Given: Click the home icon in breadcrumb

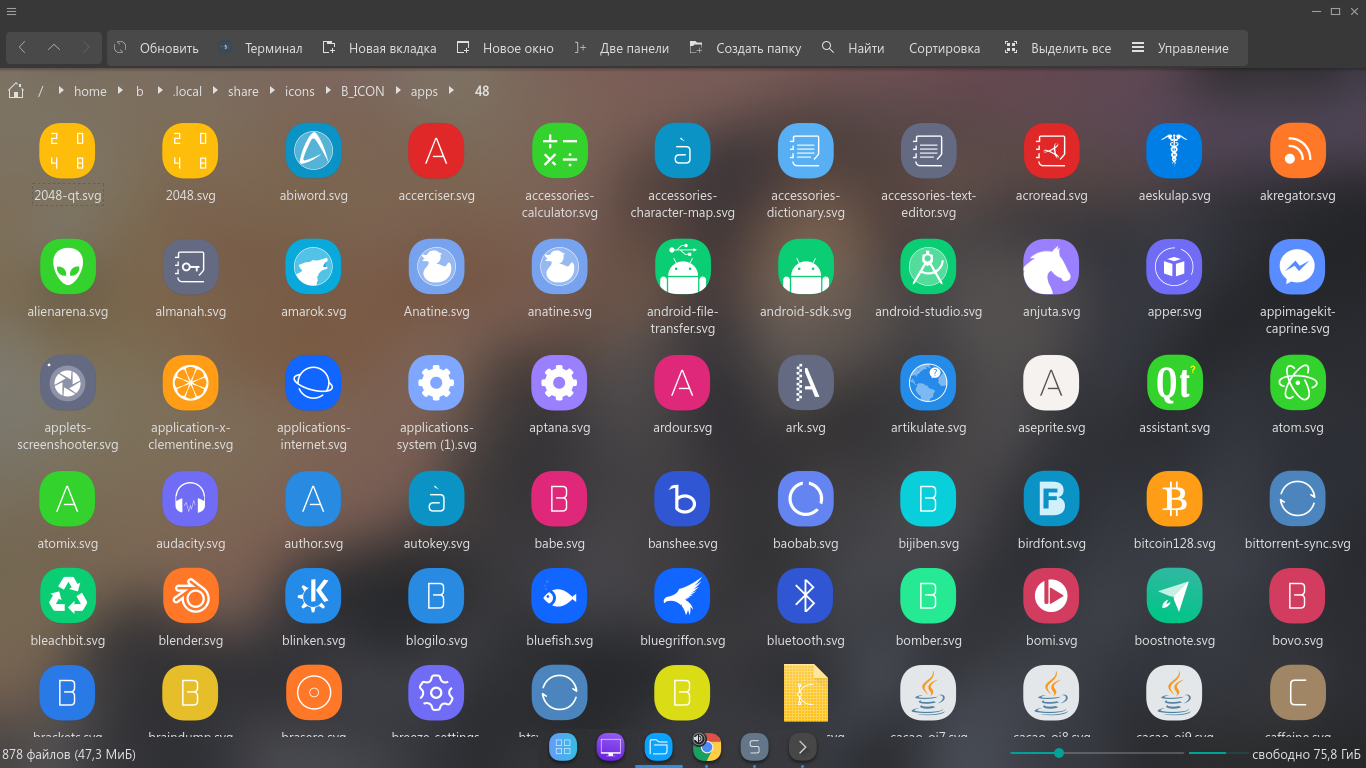Looking at the screenshot, I should point(16,91).
